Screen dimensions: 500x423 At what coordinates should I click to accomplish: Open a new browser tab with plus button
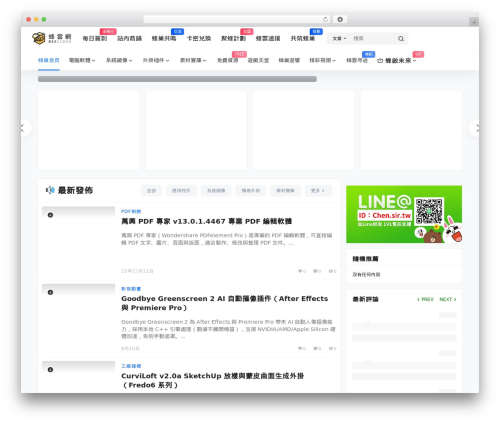(x=474, y=22)
